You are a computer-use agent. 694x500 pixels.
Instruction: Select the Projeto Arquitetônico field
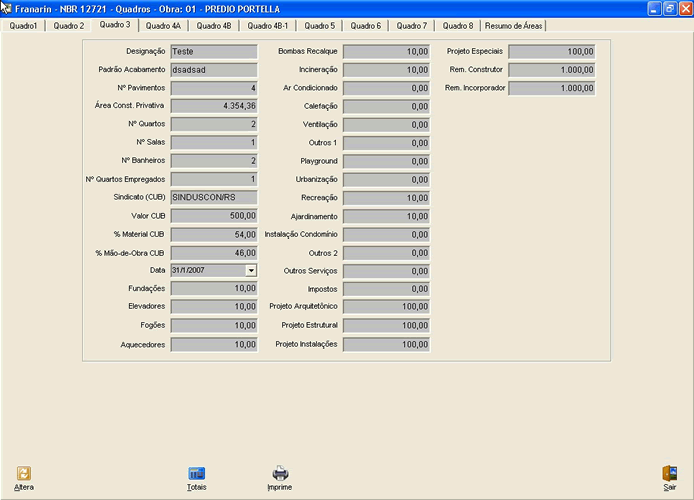pyautogui.click(x=386, y=307)
